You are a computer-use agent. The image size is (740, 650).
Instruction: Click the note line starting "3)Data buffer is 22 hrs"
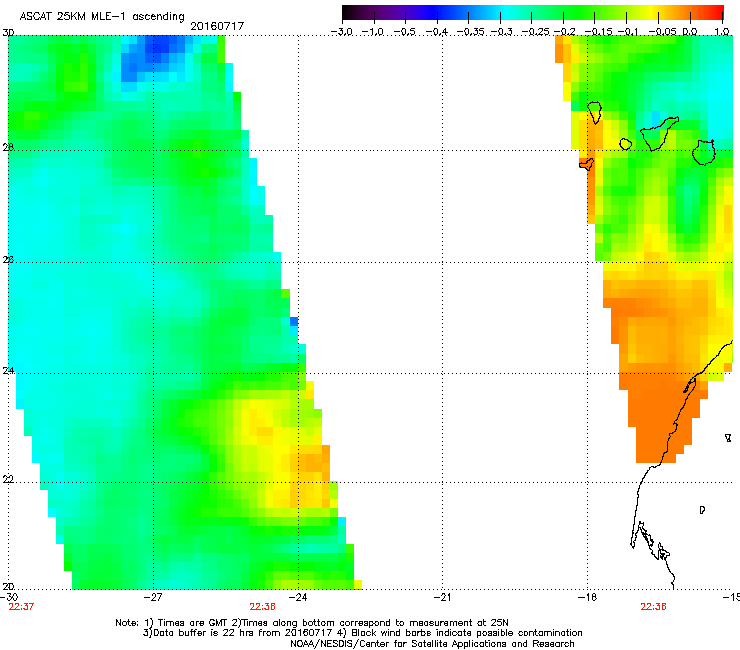click(362, 633)
